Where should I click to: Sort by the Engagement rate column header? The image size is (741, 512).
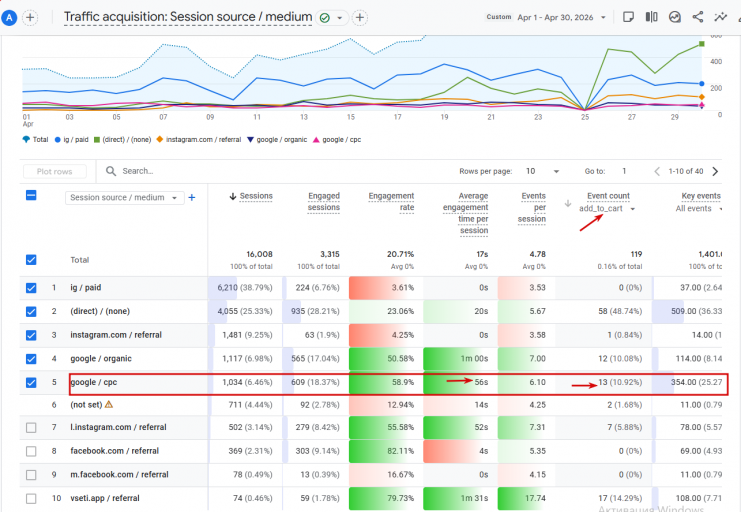pyautogui.click(x=391, y=201)
